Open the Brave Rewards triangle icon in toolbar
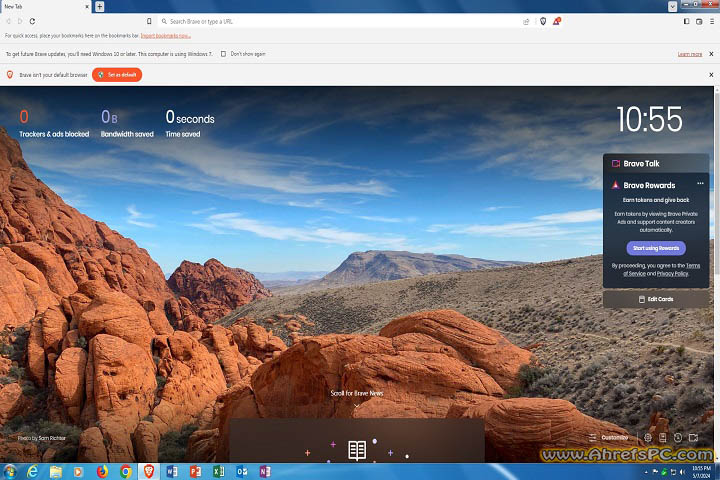 click(x=557, y=21)
